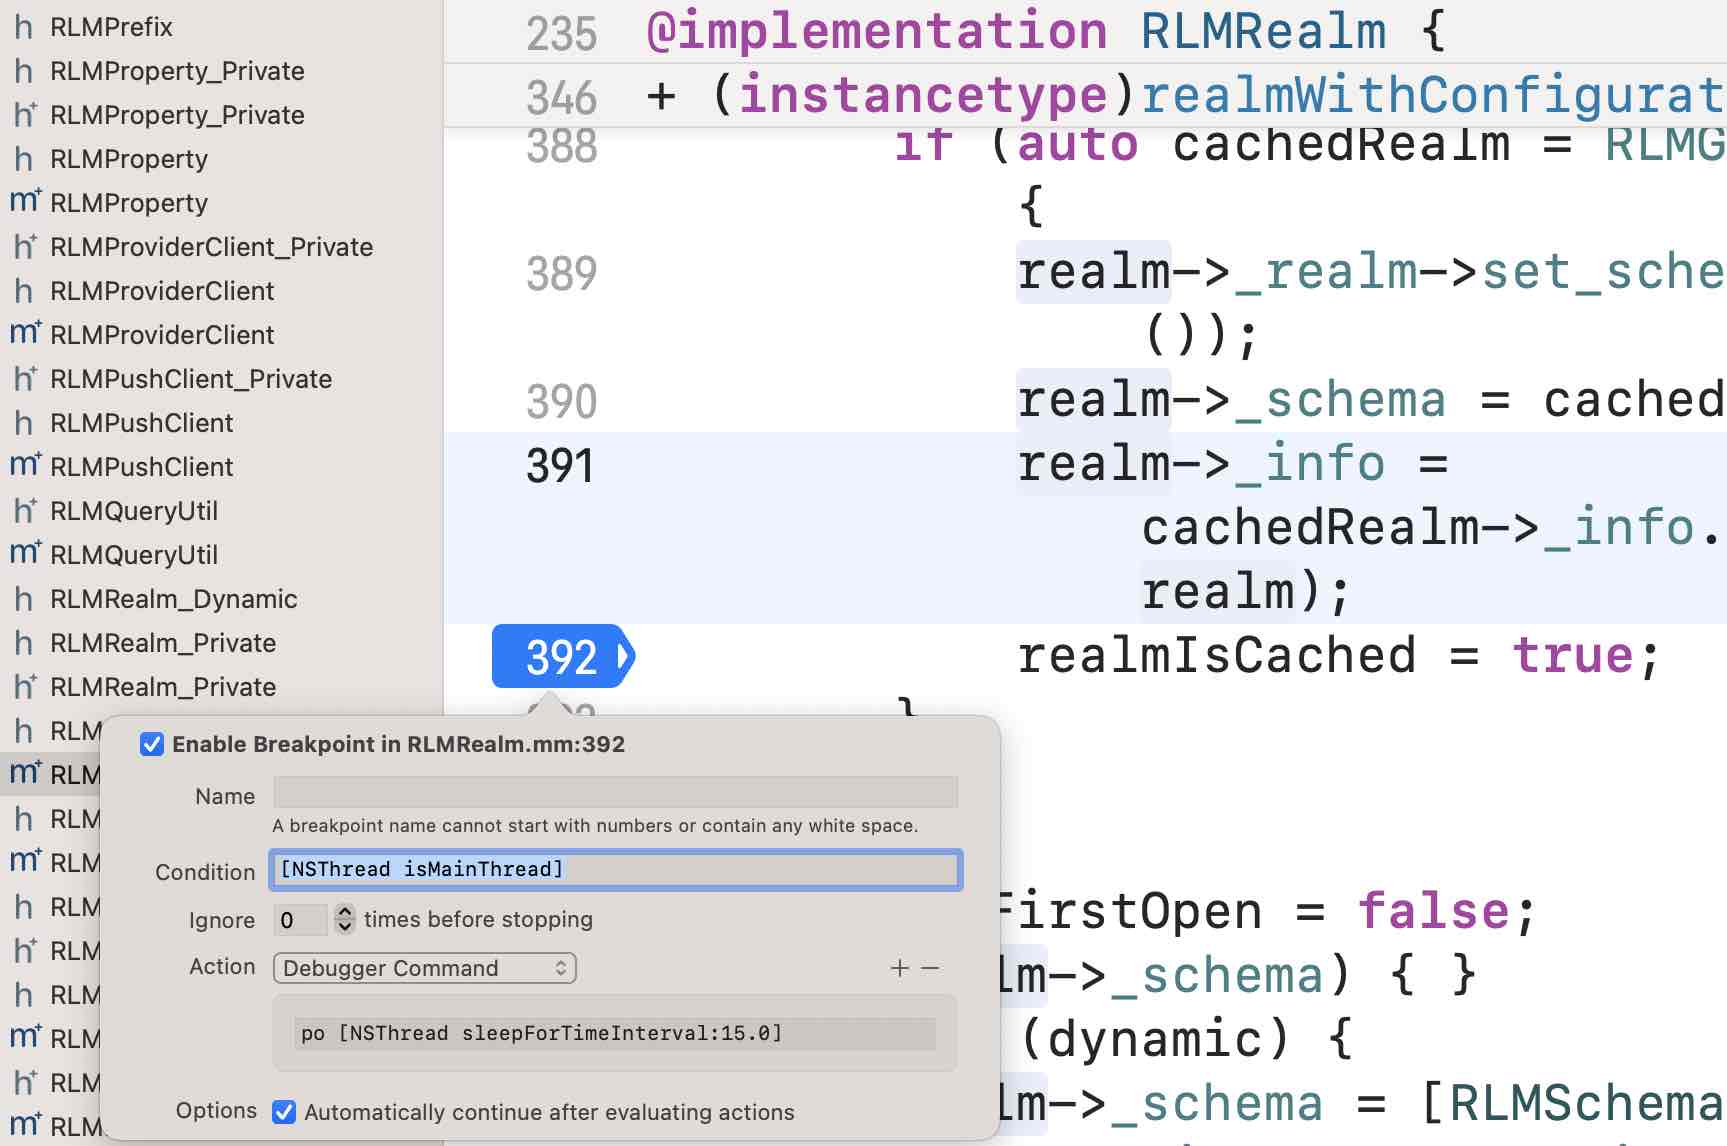Click + to add another breakpoint action
This screenshot has width=1727, height=1146.
click(899, 968)
